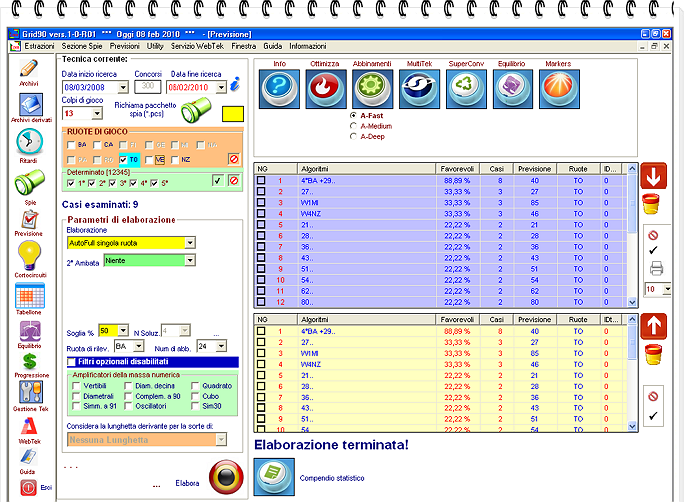
Task: Expand the Colpi di gioco dropdown
Action: pyautogui.click(x=96, y=113)
